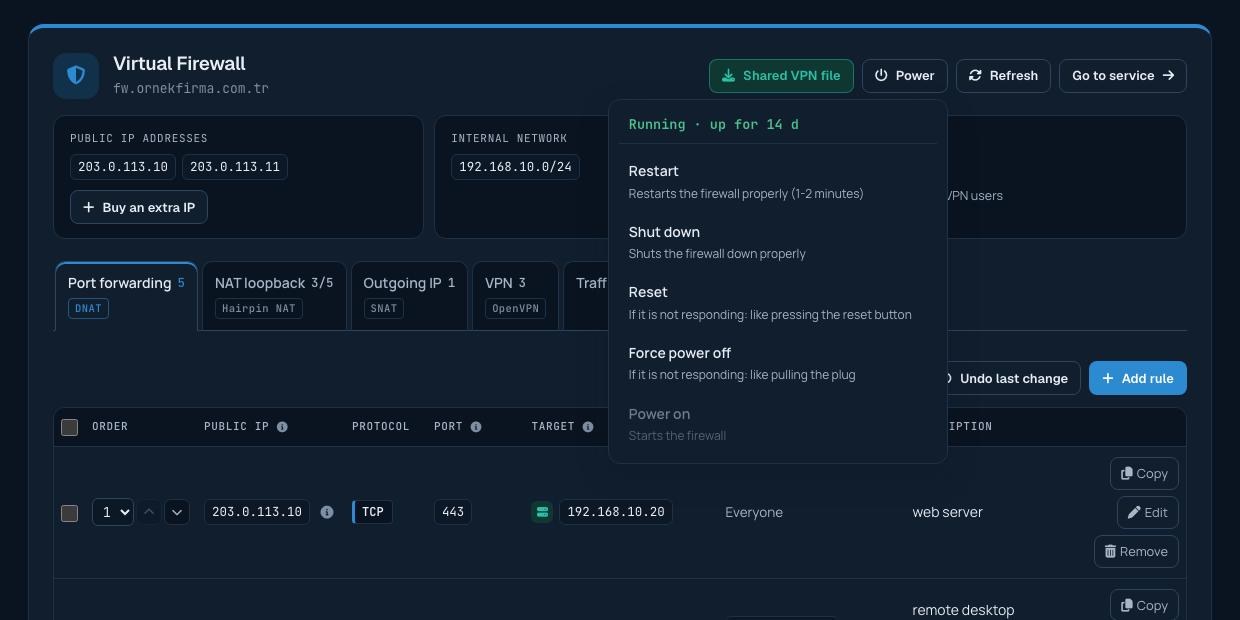Switch to the Port forwarding tab

coord(126,296)
